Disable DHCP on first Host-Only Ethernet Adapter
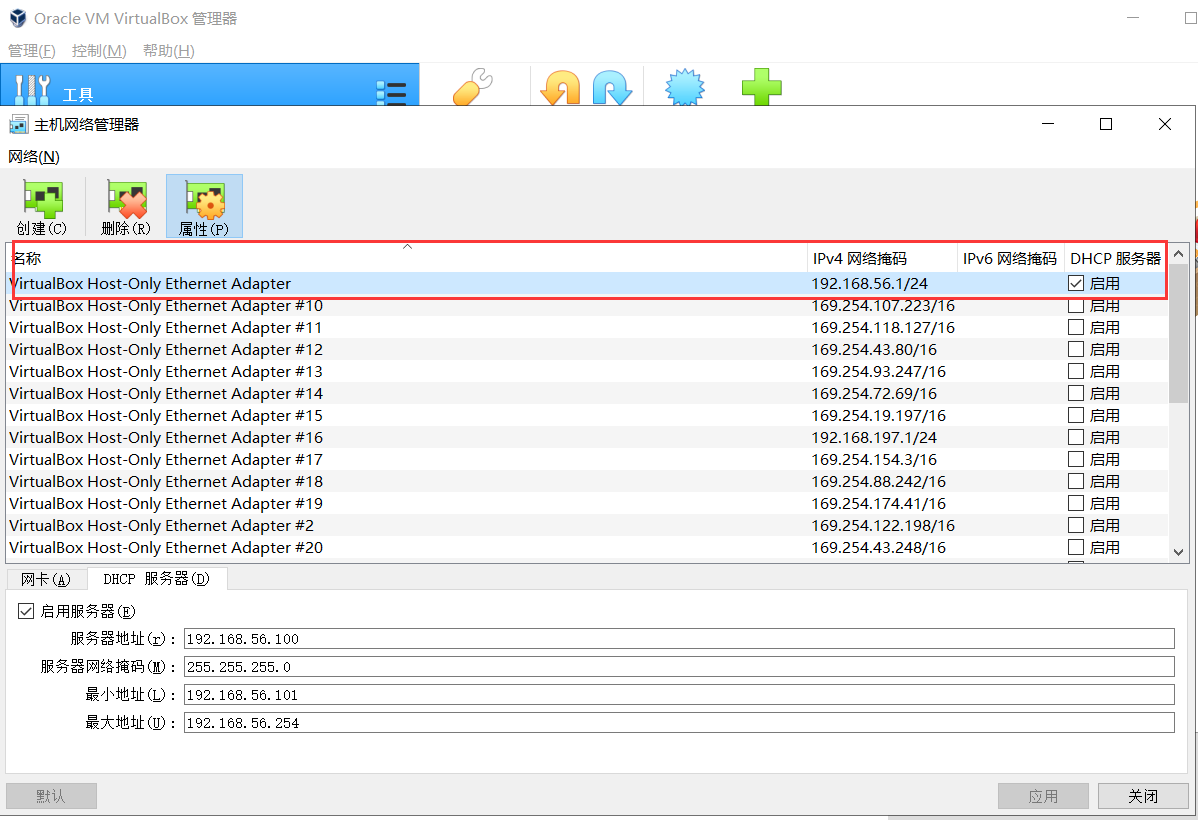Viewport: 1198px width, 820px height. [x=1076, y=284]
